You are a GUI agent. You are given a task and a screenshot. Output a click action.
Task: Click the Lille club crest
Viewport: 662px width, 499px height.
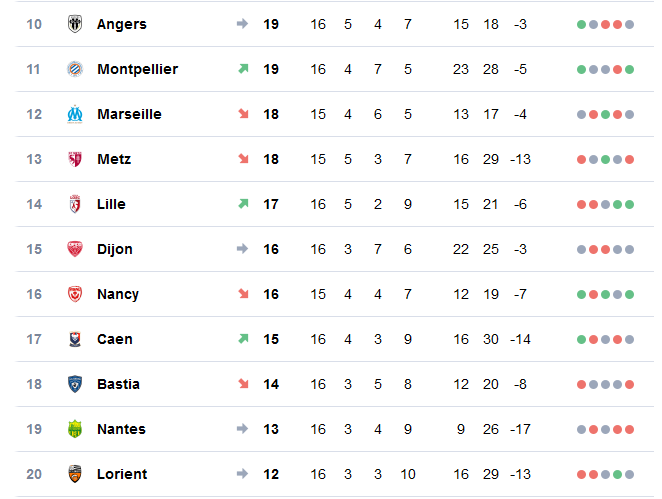pos(75,204)
